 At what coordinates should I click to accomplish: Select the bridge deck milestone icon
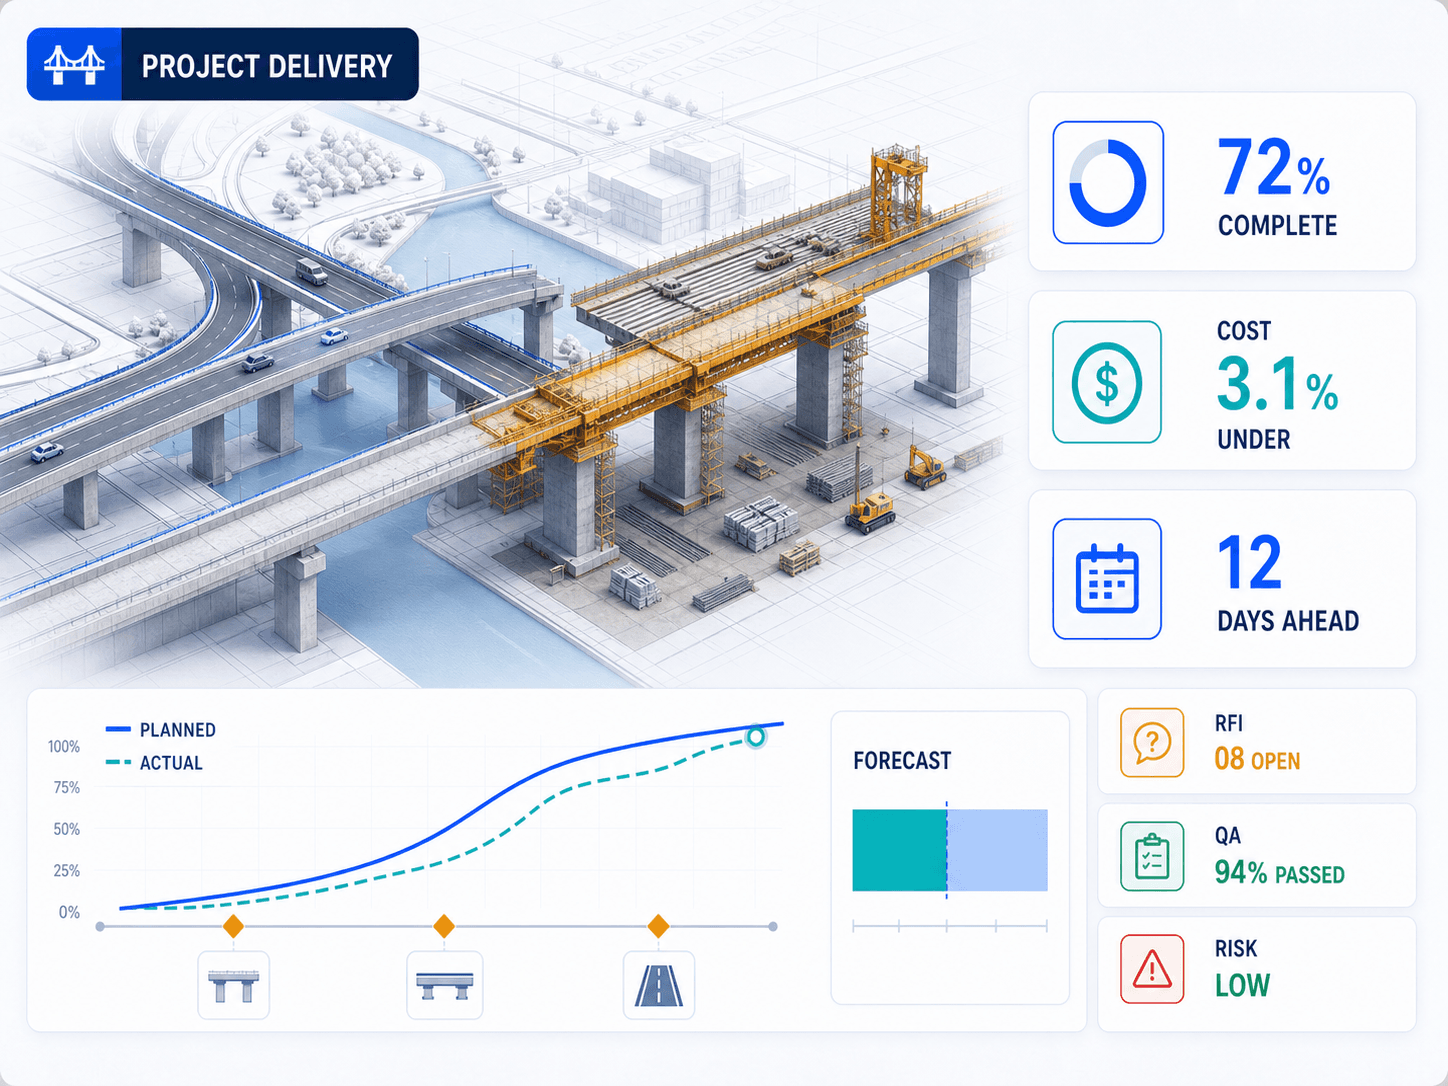pyautogui.click(x=445, y=985)
